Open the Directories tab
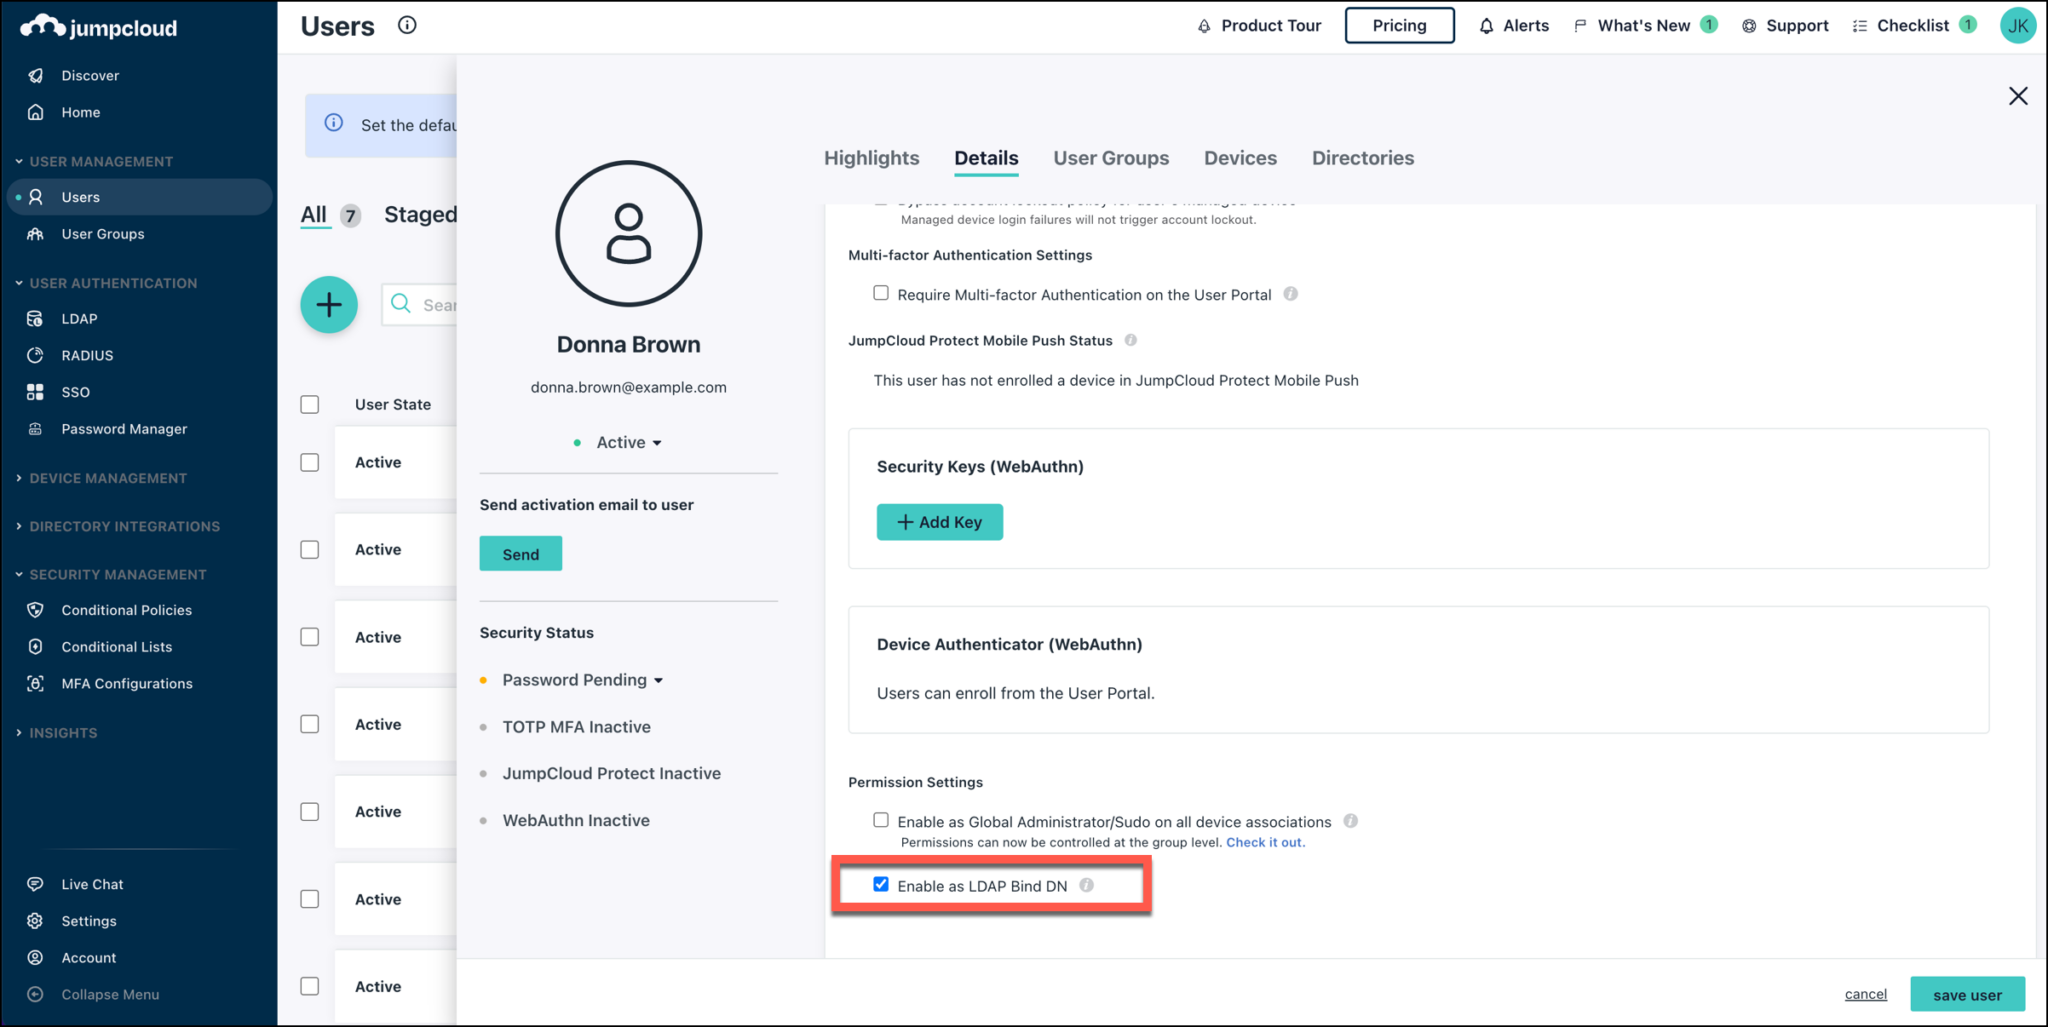This screenshot has height=1027, width=2048. point(1363,157)
